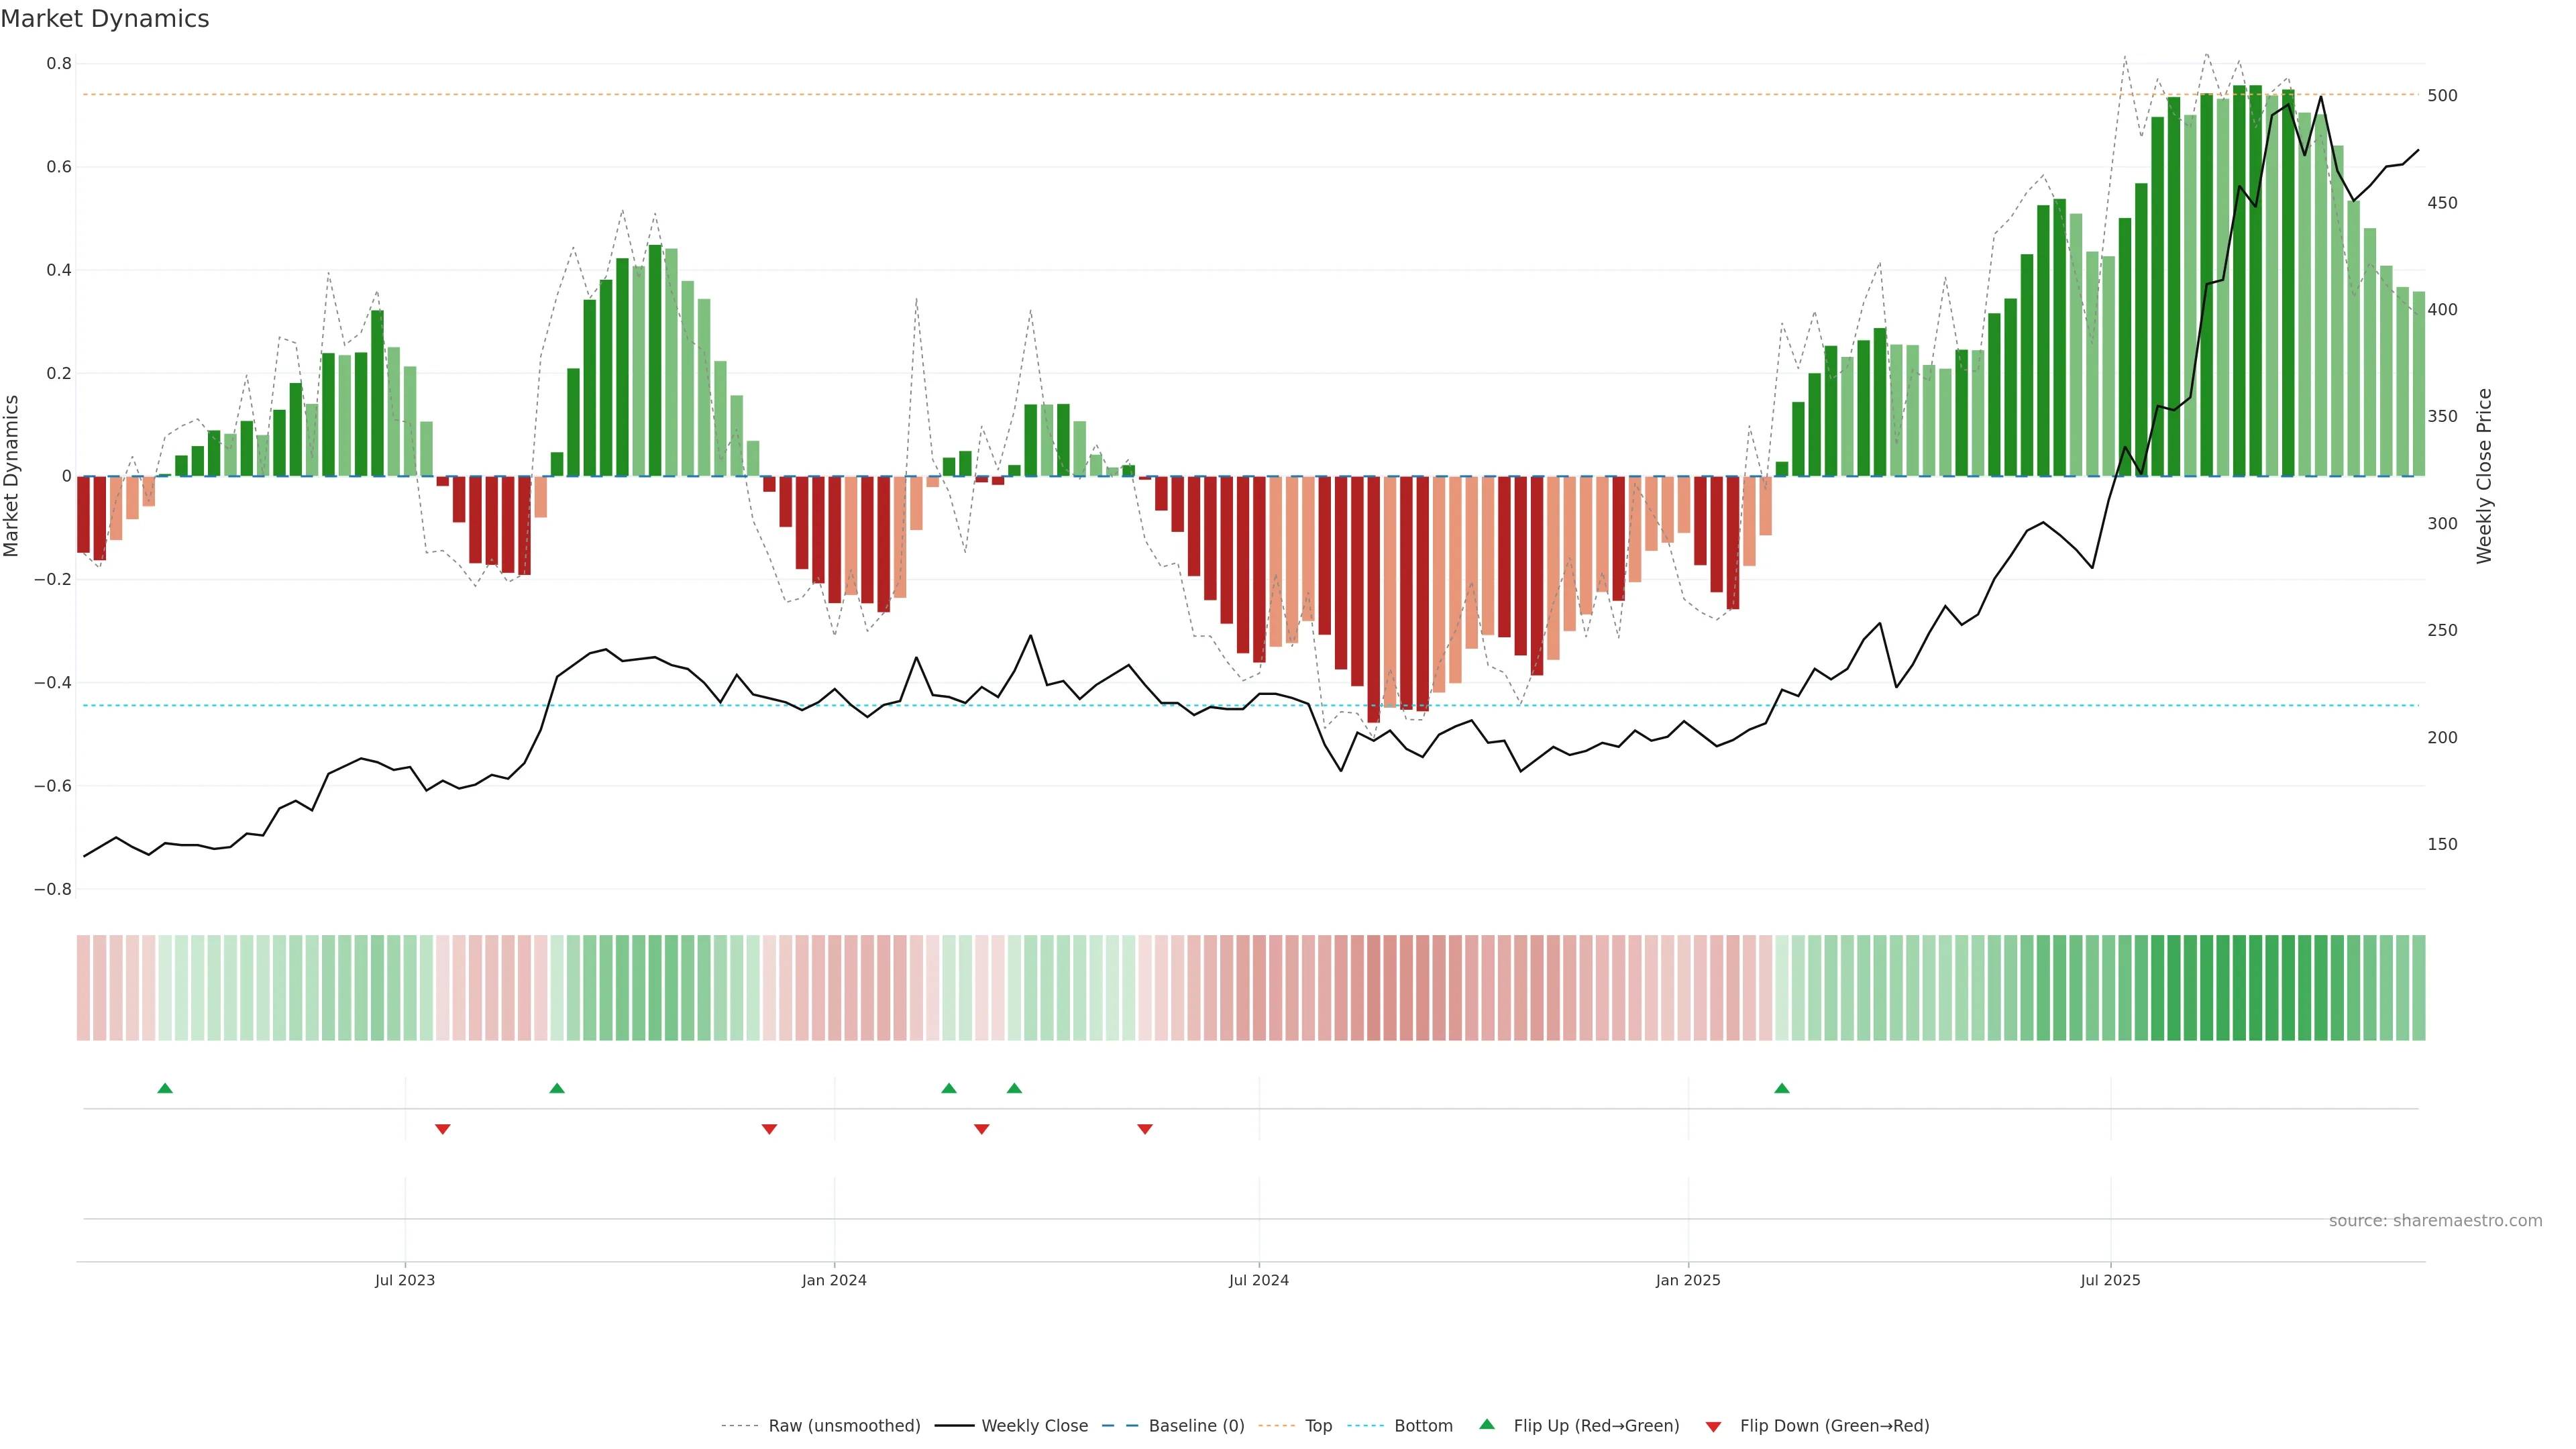The image size is (2576, 1449).
Task: Click the red flip-down triangle before Jan 2024
Action: tap(769, 1129)
